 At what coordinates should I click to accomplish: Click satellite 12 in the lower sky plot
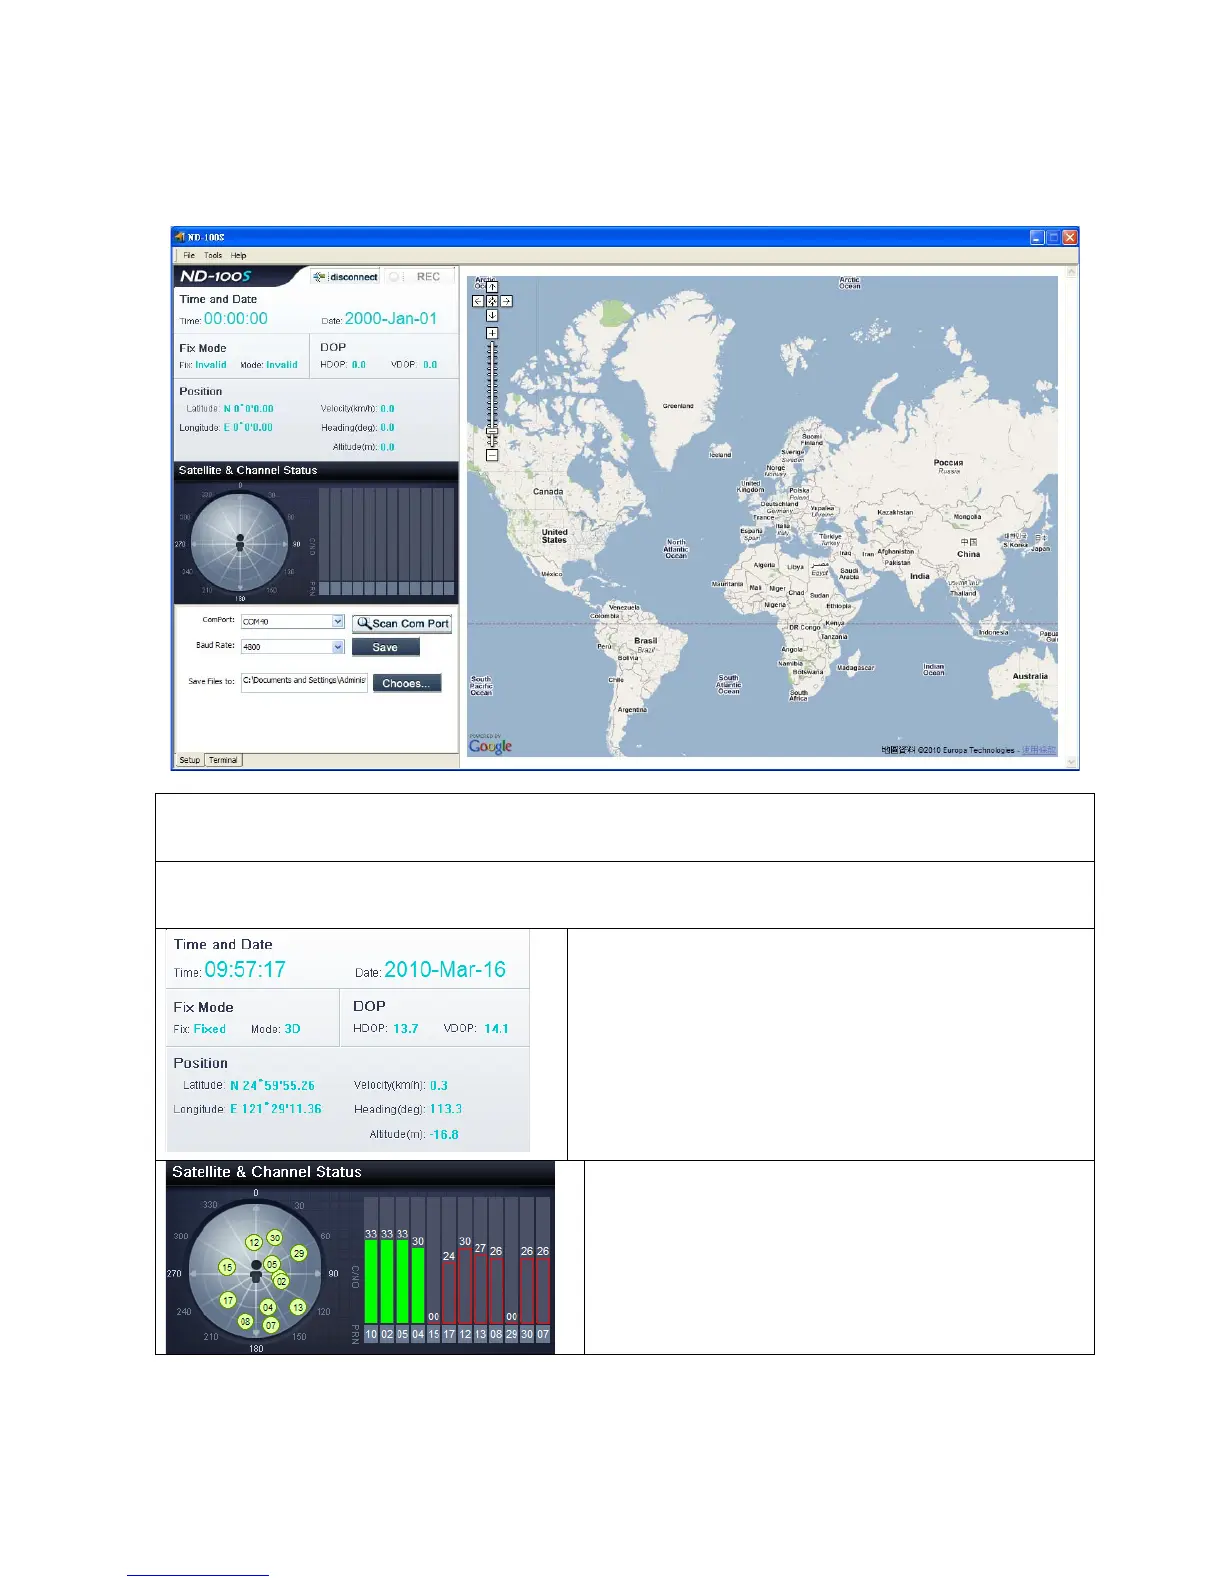pyautogui.click(x=254, y=1242)
